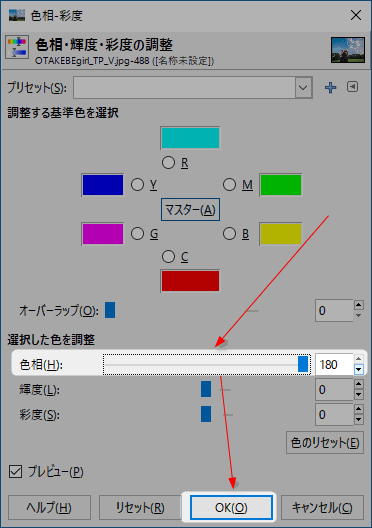Viewport: 372px width, 528px height.
Task: Decrease the 色相 value with the down arrow
Action: coord(359,369)
